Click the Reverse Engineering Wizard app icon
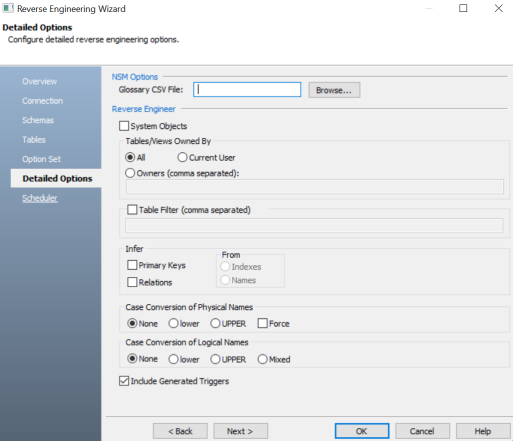Image resolution: width=513 pixels, height=441 pixels. tap(8, 8)
